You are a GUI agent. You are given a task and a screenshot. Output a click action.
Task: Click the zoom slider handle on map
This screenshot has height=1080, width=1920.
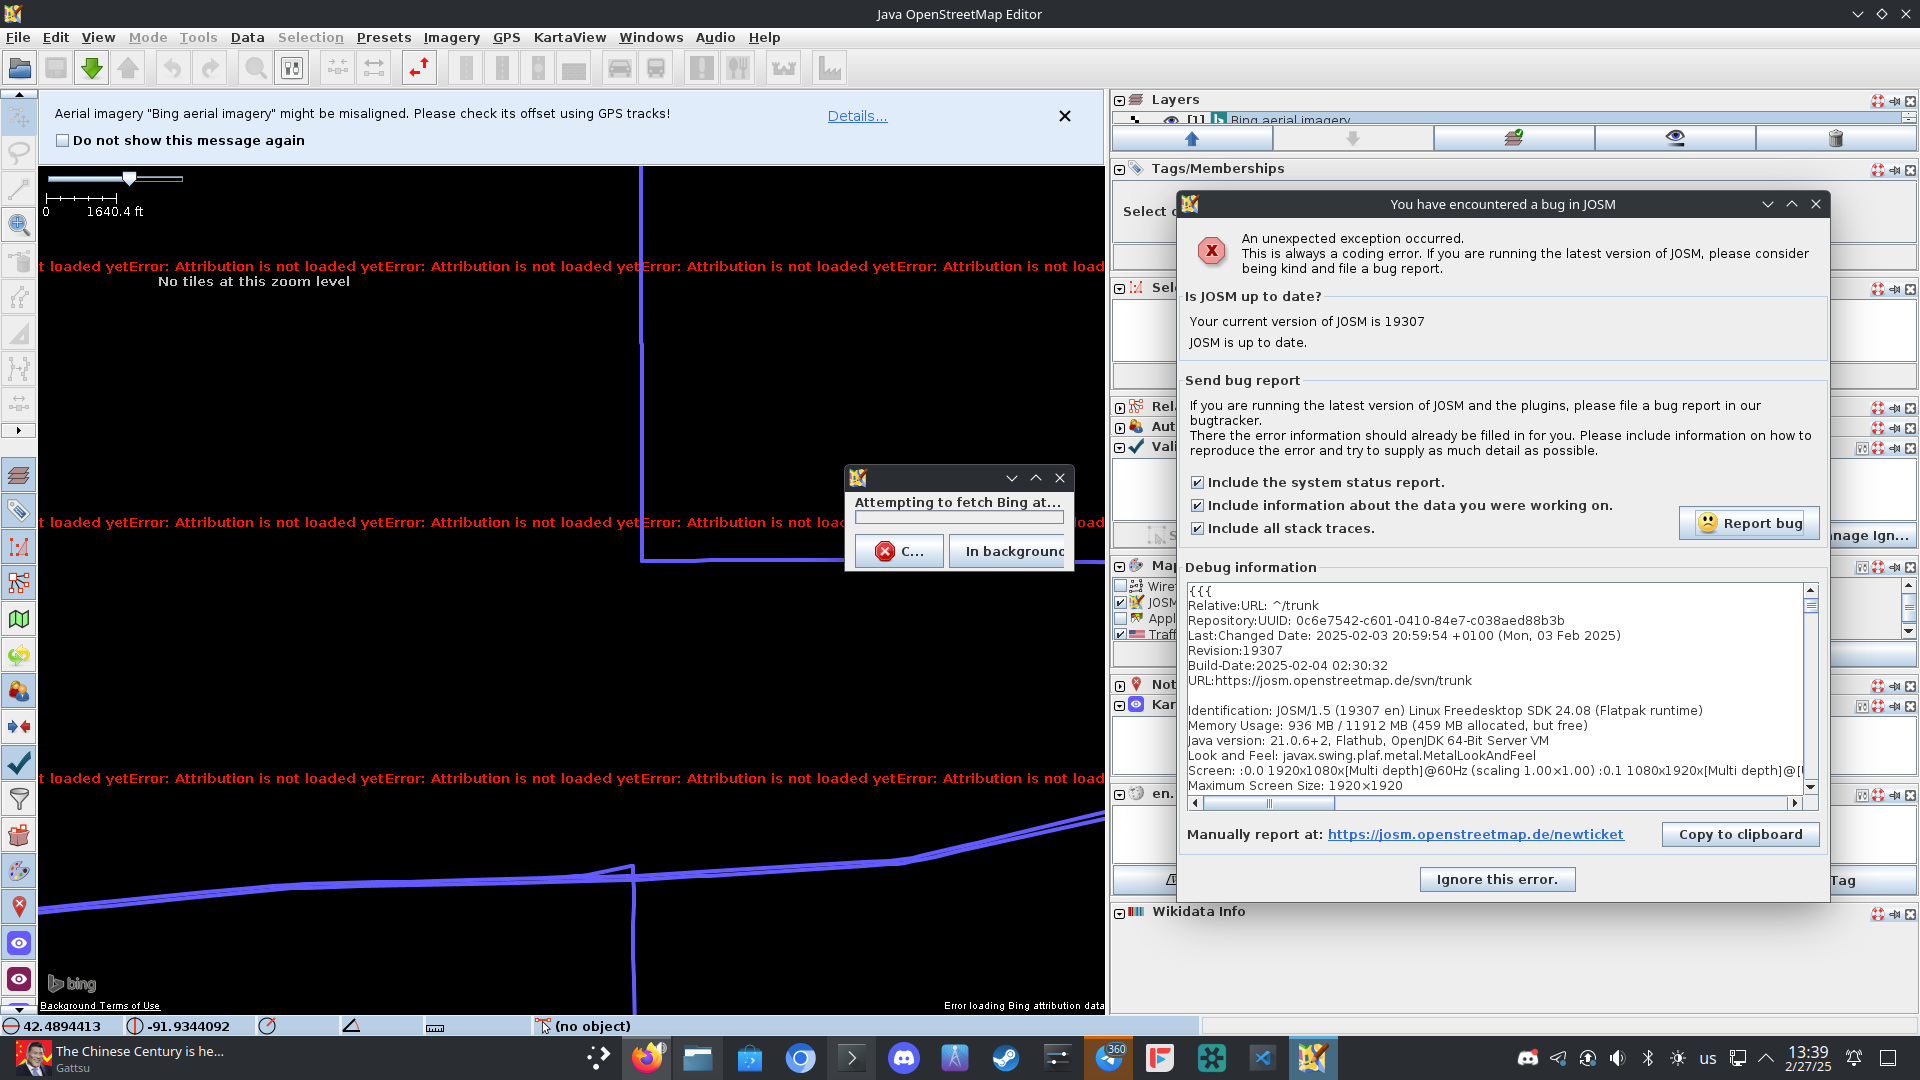click(129, 178)
